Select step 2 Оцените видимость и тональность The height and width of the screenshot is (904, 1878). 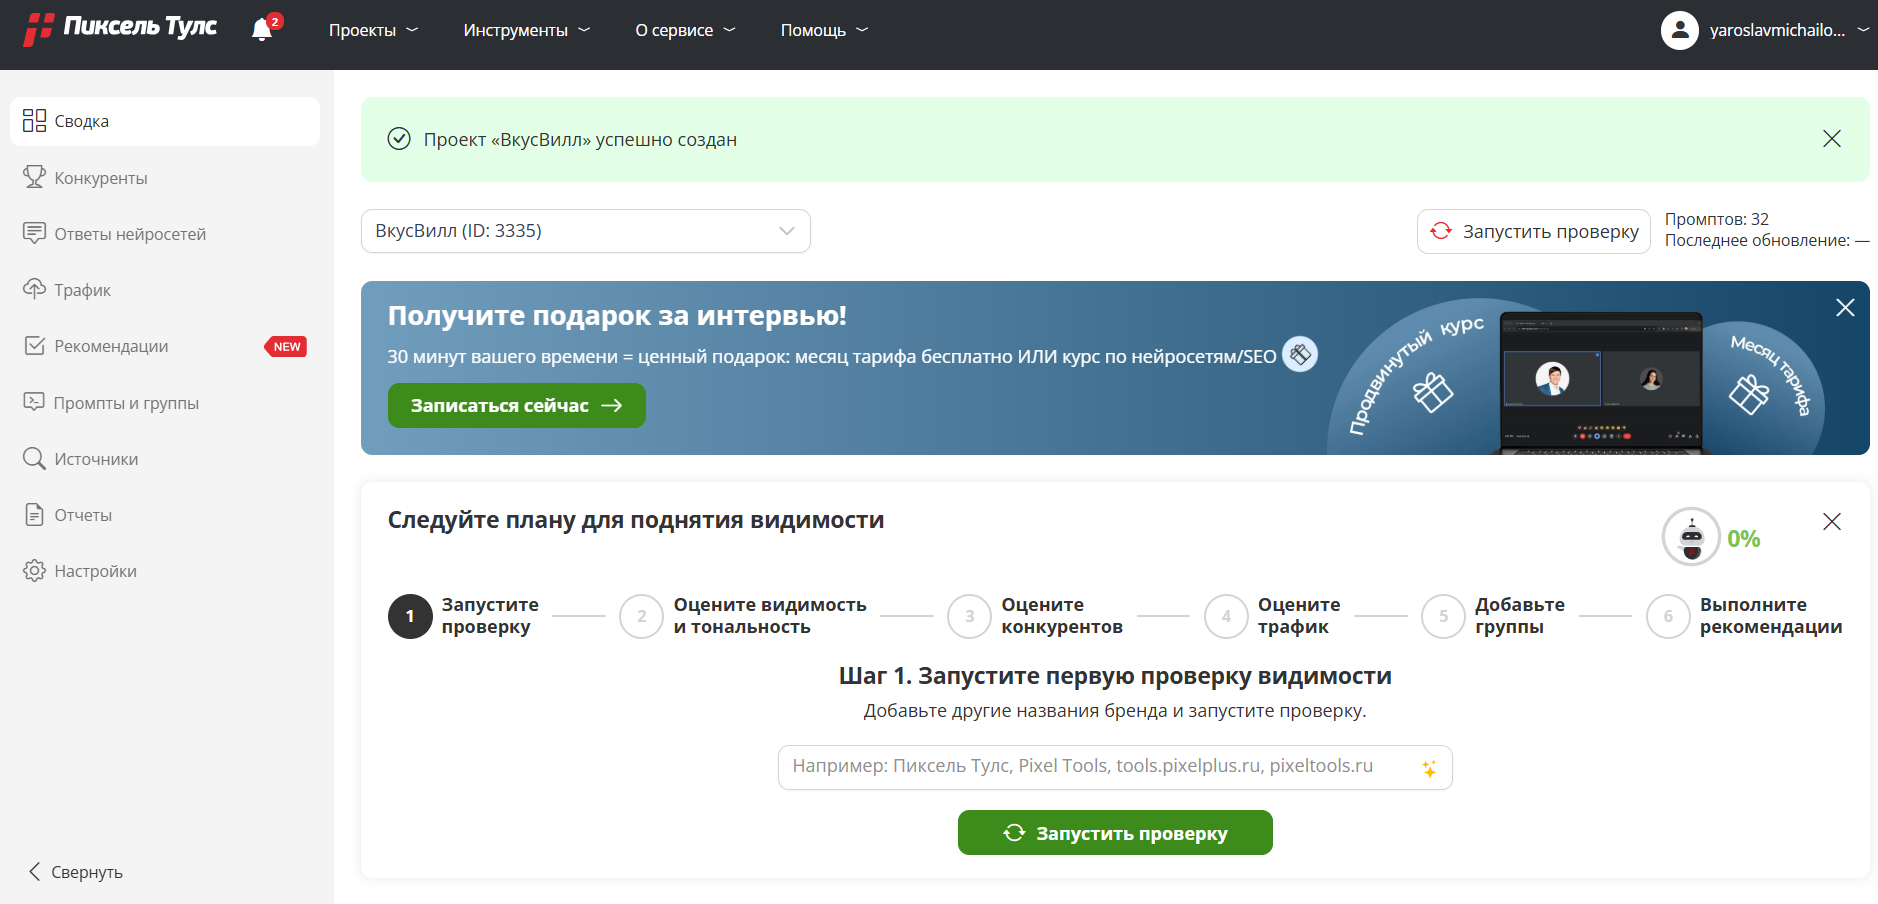(x=742, y=616)
